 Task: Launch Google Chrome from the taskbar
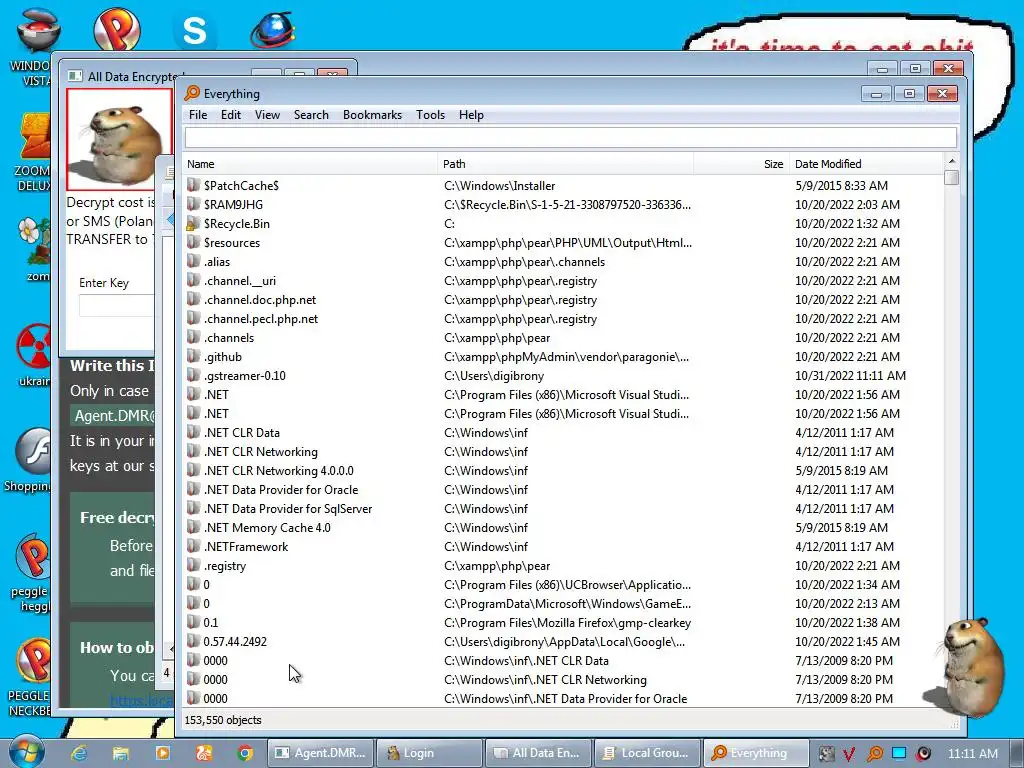(x=245, y=753)
